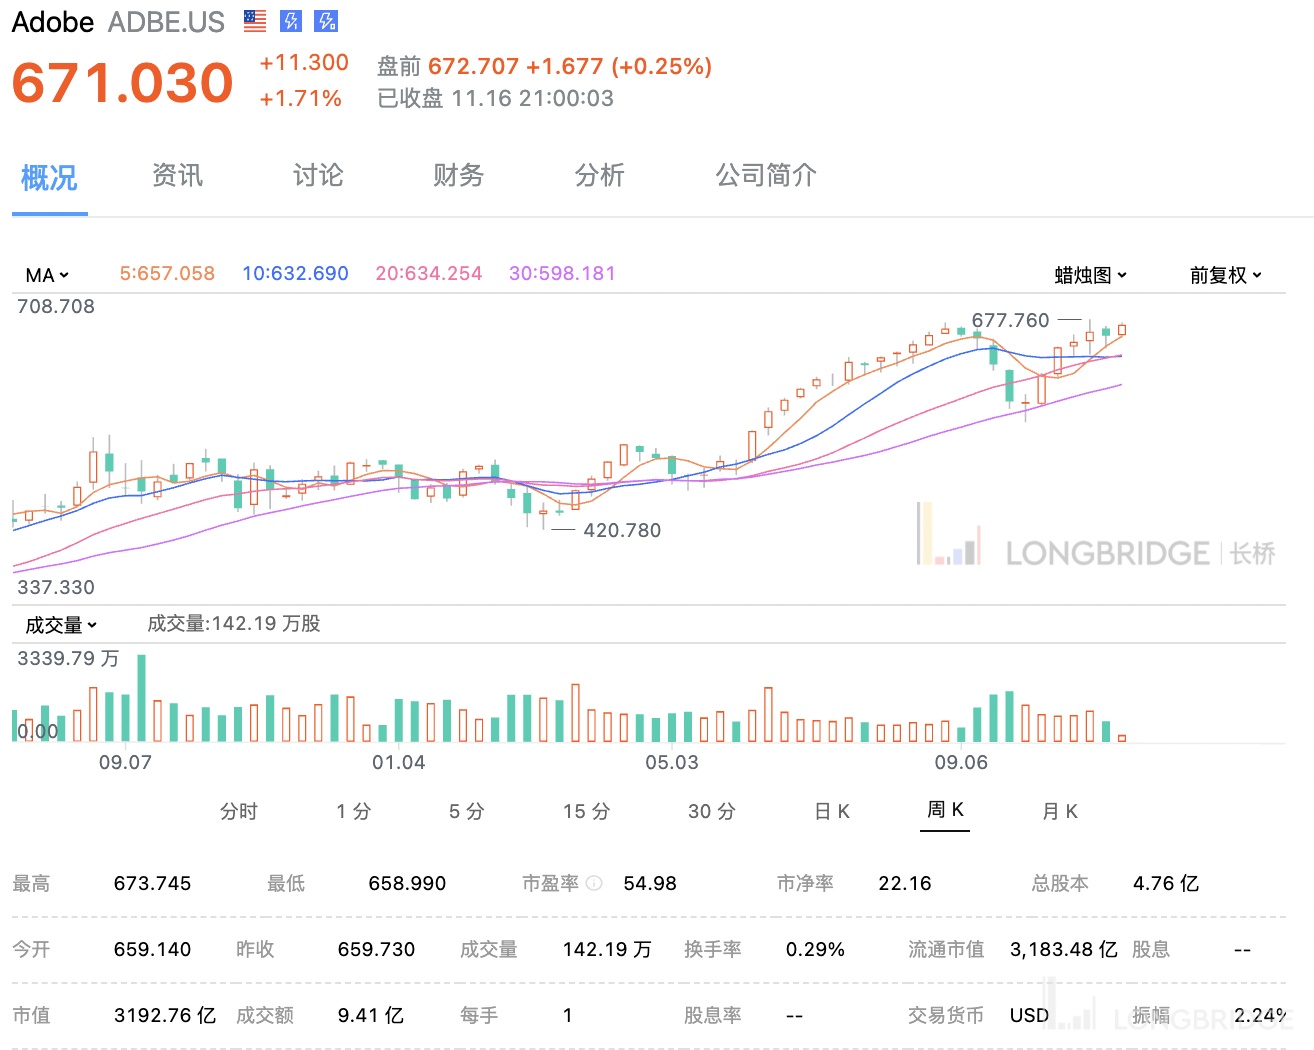1314x1050 pixels.
Task: Click the 05.03 date label on axis
Action: coord(671,762)
